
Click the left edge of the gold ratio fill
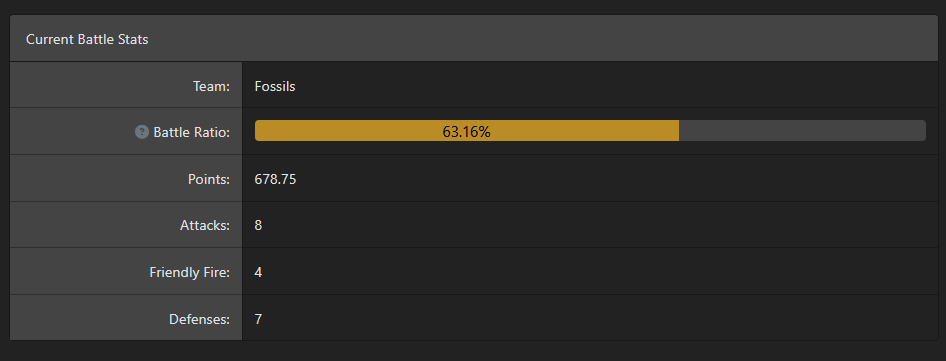pos(258,131)
